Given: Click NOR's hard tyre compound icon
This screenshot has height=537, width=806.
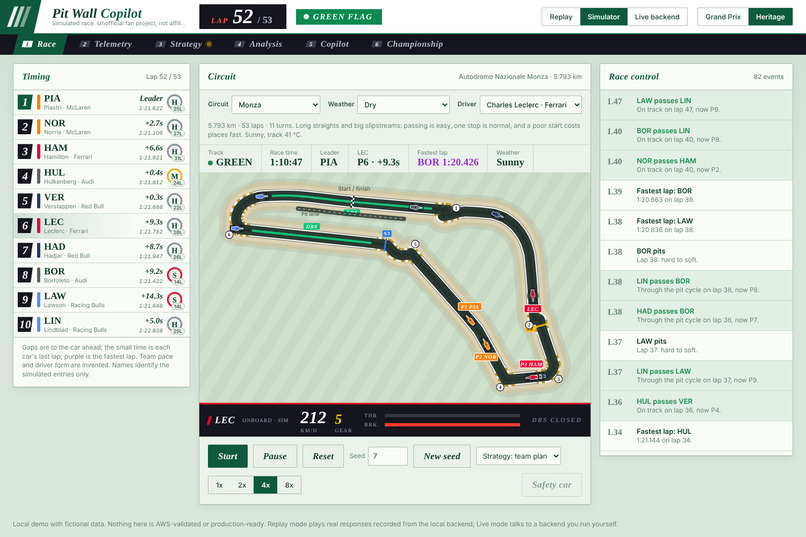Looking at the screenshot, I should (x=175, y=127).
